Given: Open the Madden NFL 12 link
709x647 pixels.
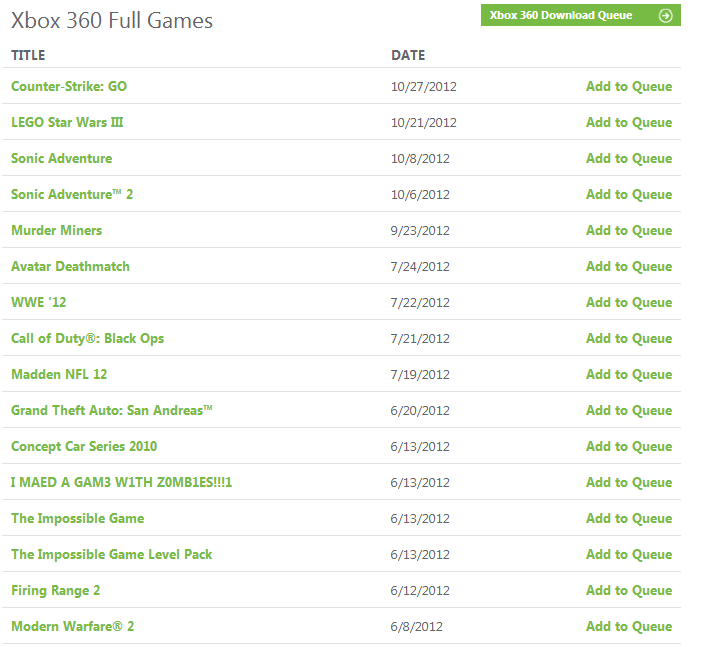Looking at the screenshot, I should tap(59, 374).
